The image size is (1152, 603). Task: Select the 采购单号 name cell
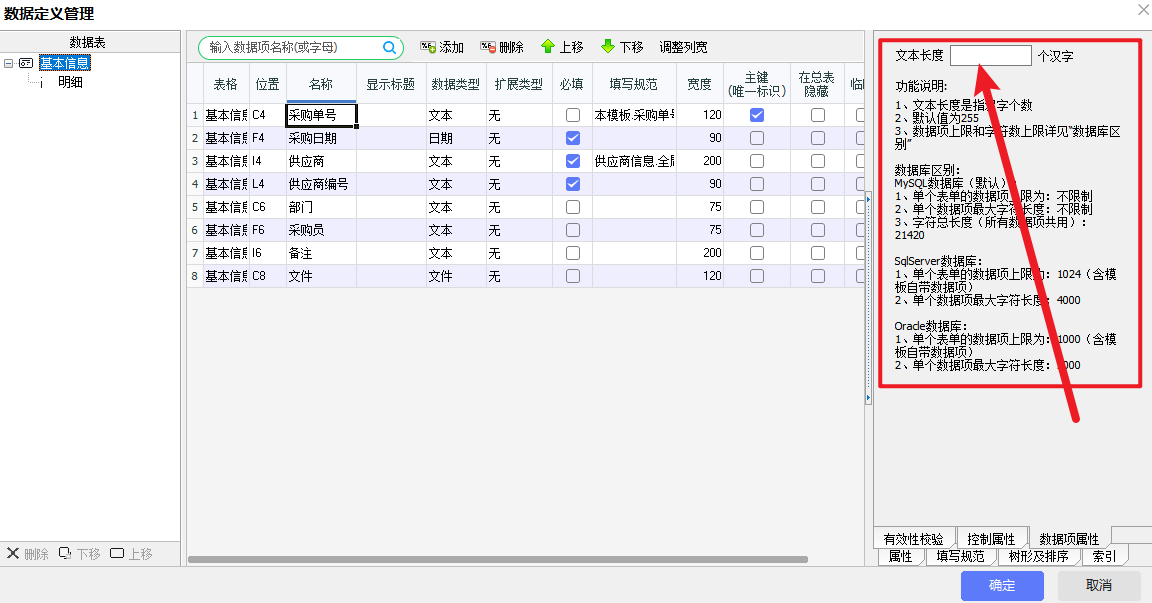pyautogui.click(x=321, y=115)
